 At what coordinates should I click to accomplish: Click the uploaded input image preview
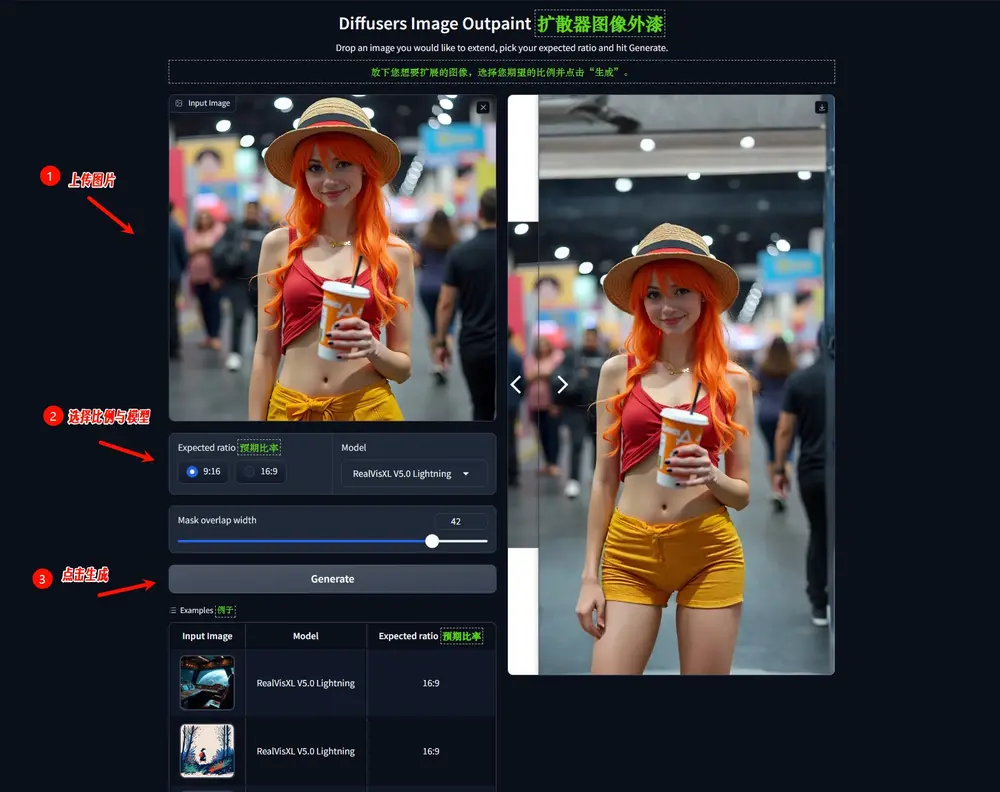pos(332,258)
